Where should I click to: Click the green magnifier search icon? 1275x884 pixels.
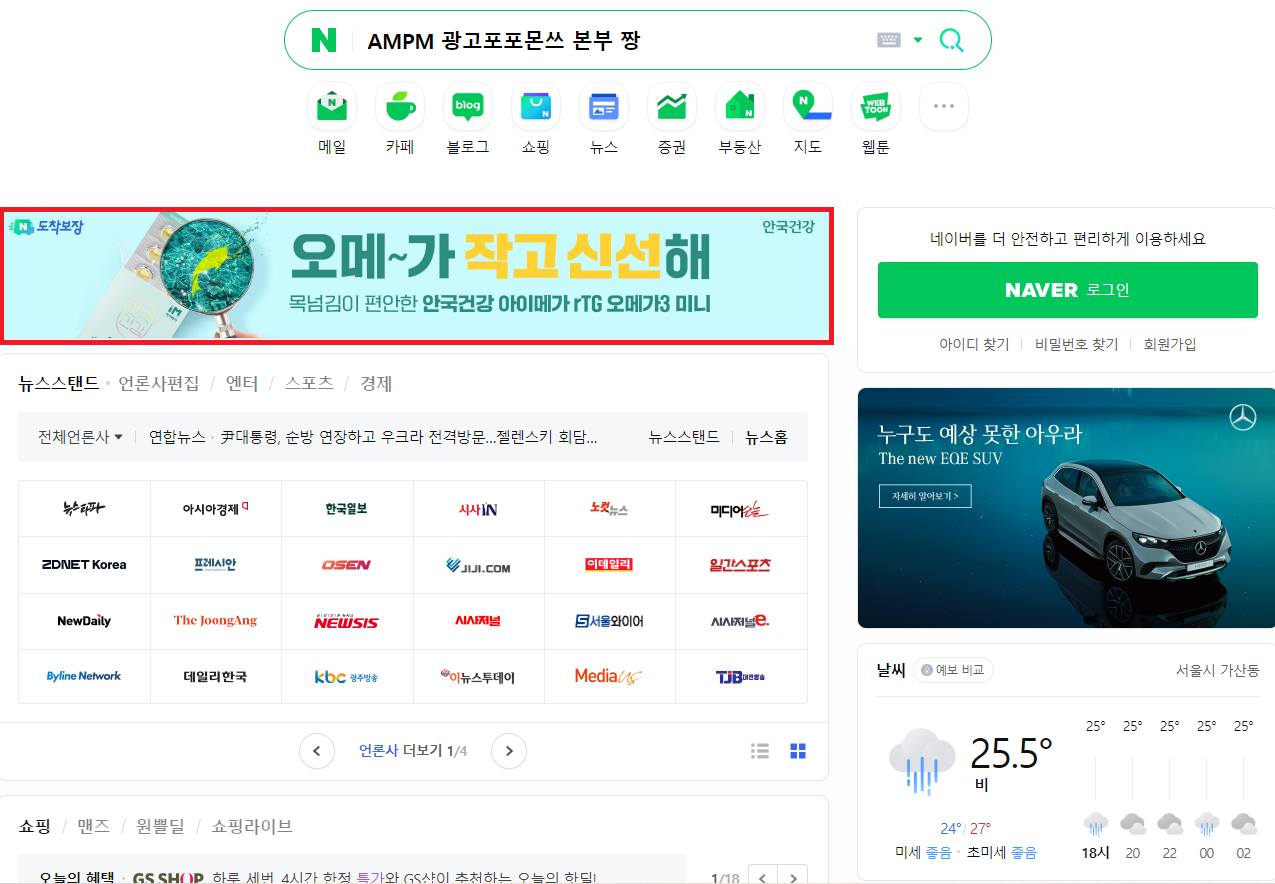click(x=951, y=40)
